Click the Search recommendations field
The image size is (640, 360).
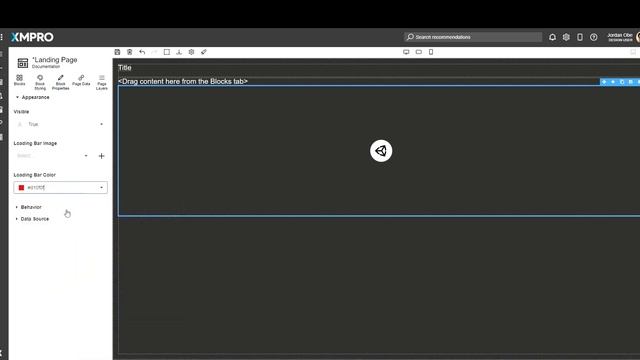tap(473, 37)
